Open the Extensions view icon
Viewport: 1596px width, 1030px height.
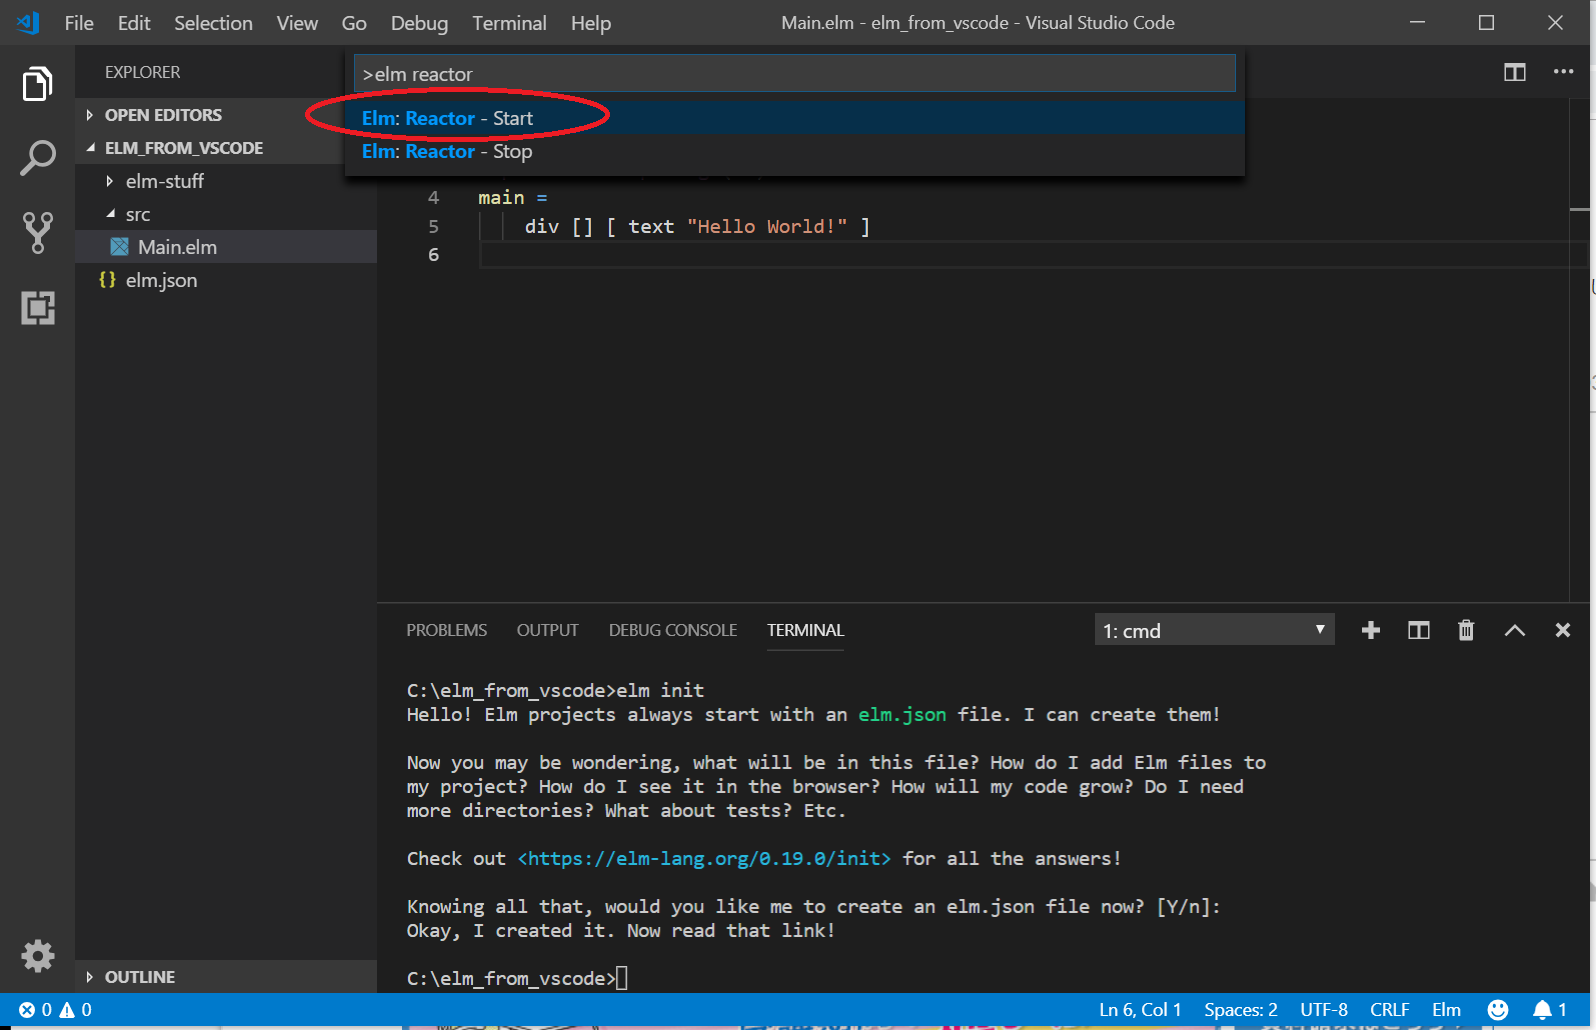point(37,308)
